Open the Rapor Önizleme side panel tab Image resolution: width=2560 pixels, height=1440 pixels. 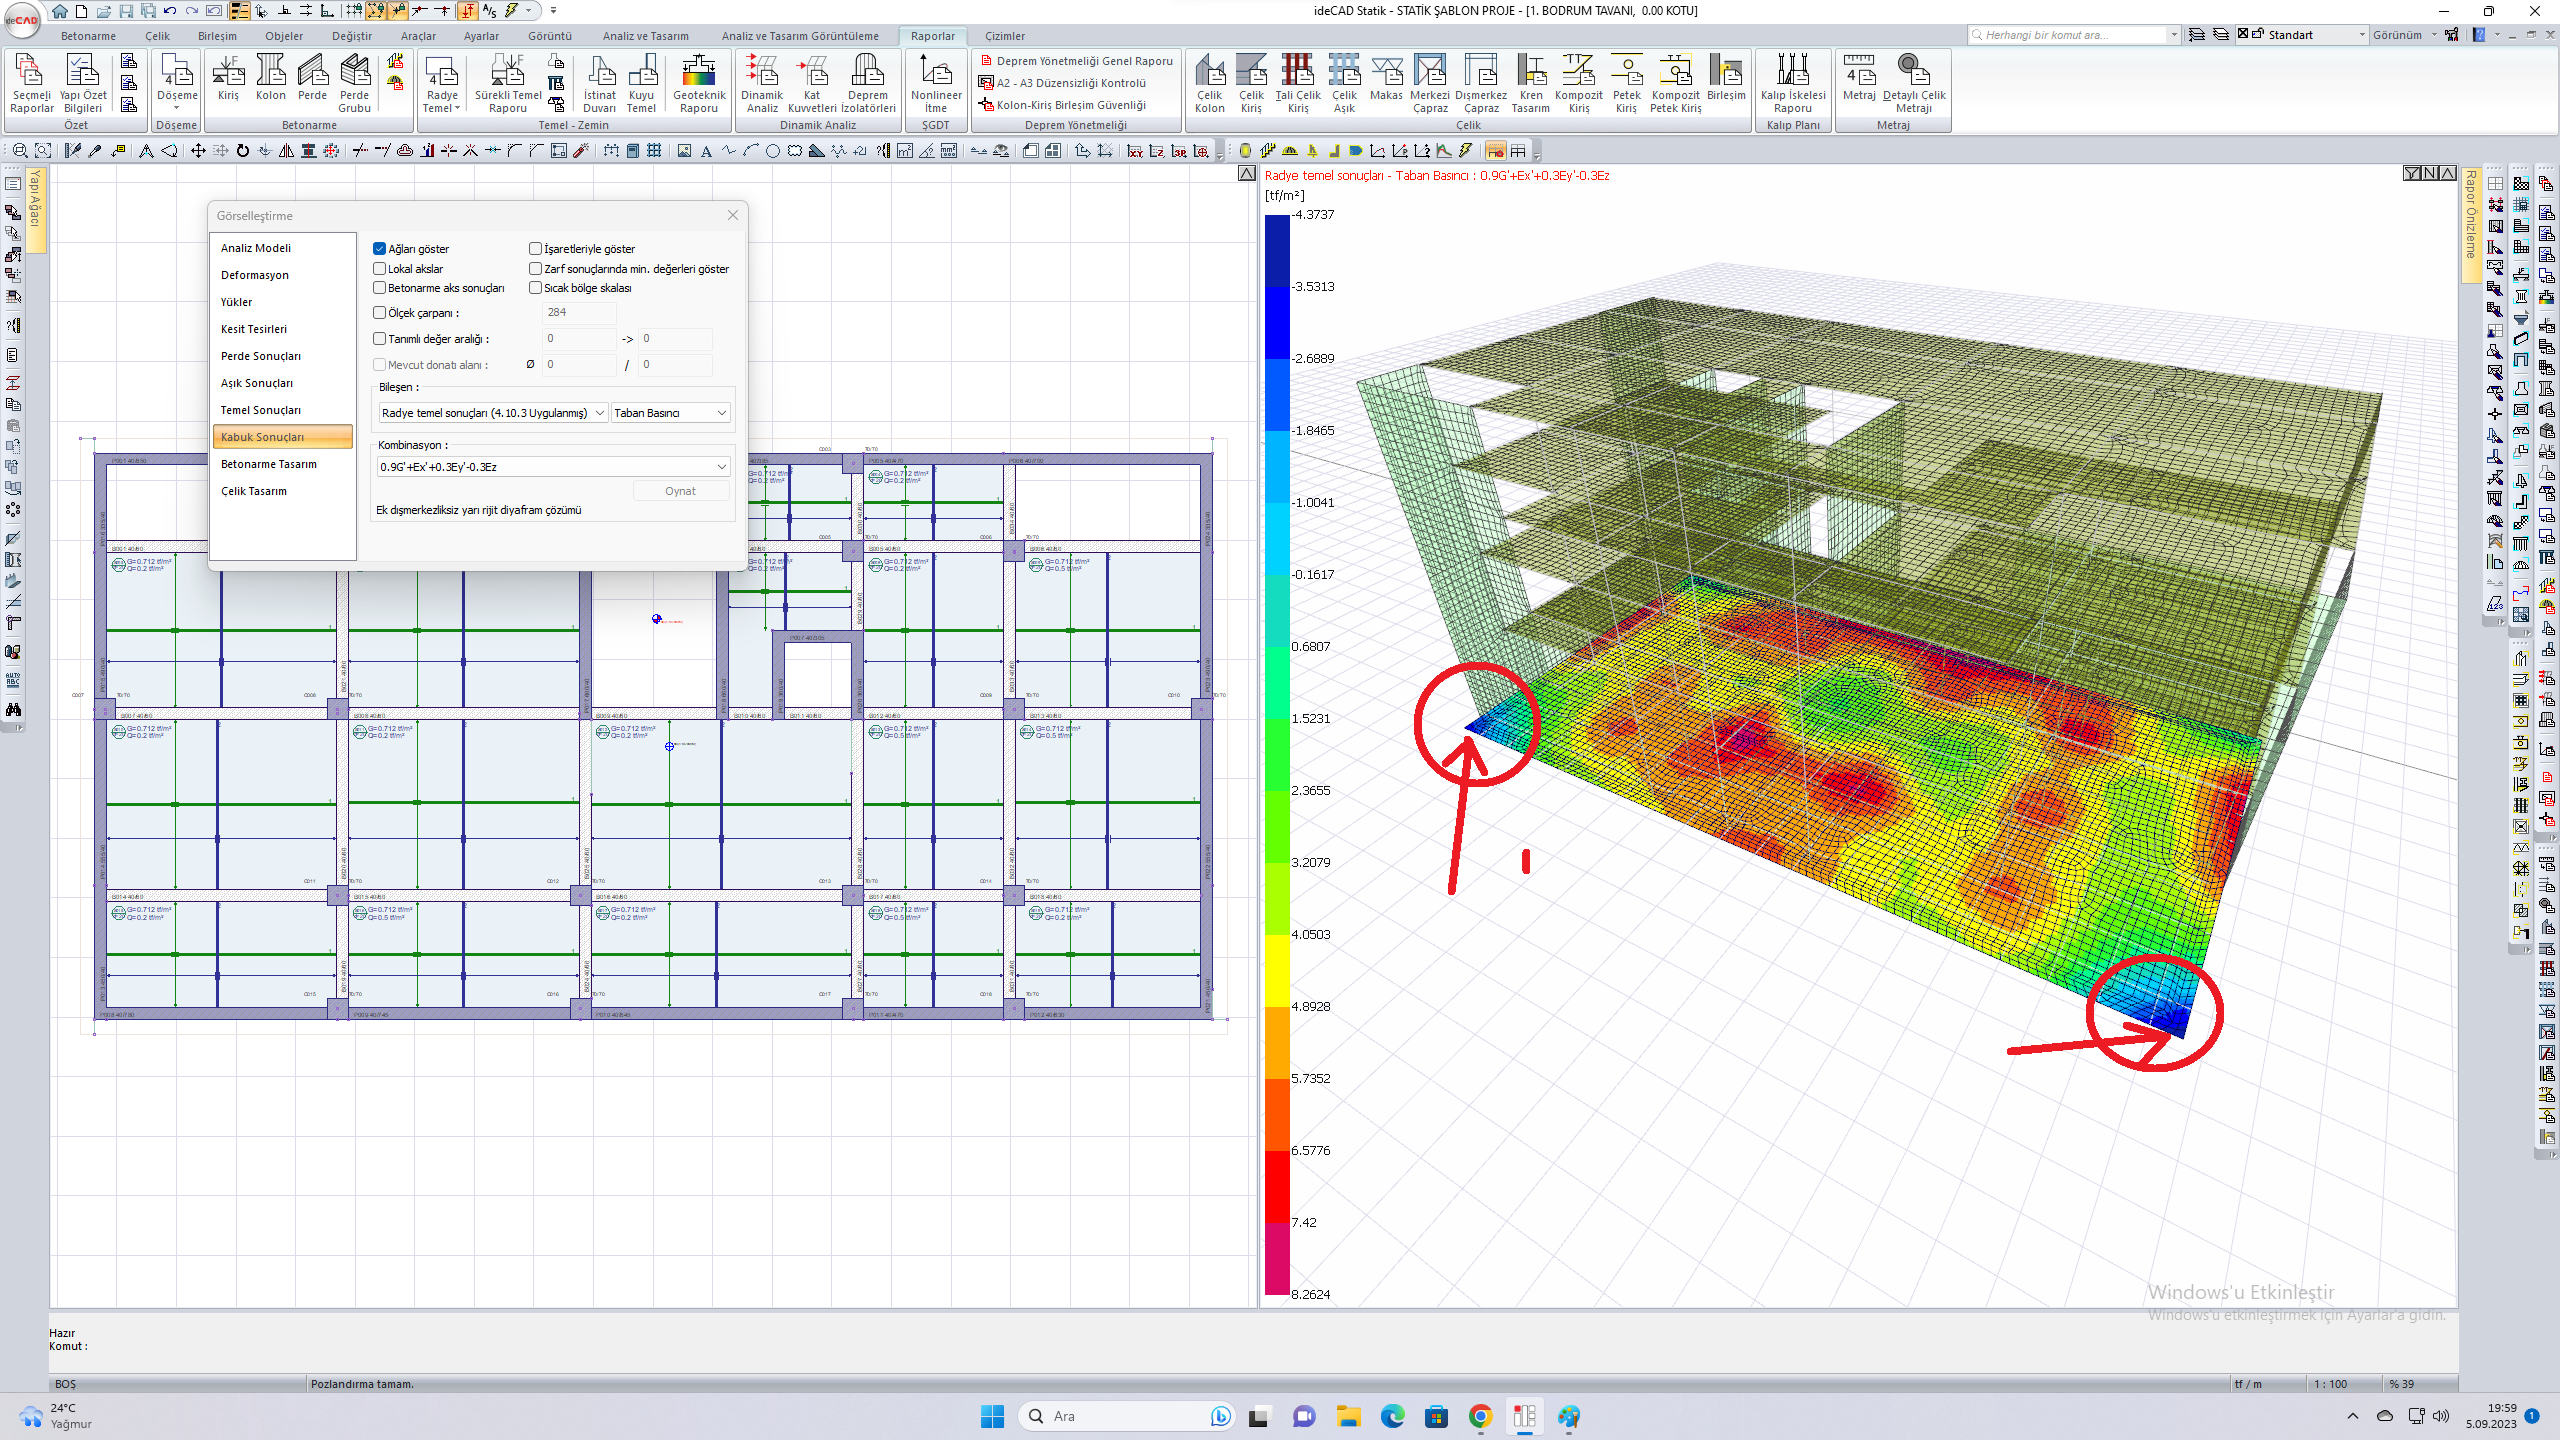pyautogui.click(x=2470, y=225)
